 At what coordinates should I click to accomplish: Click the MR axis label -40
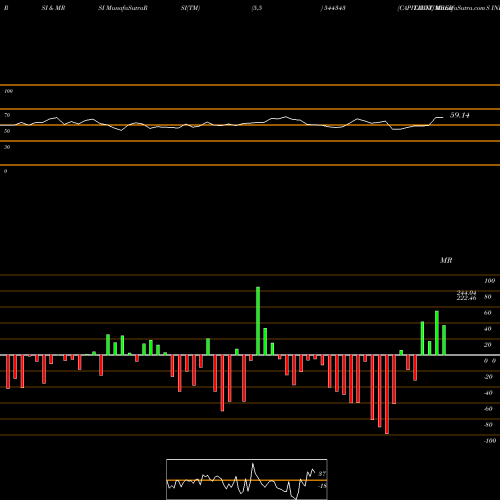pyautogui.click(x=488, y=393)
